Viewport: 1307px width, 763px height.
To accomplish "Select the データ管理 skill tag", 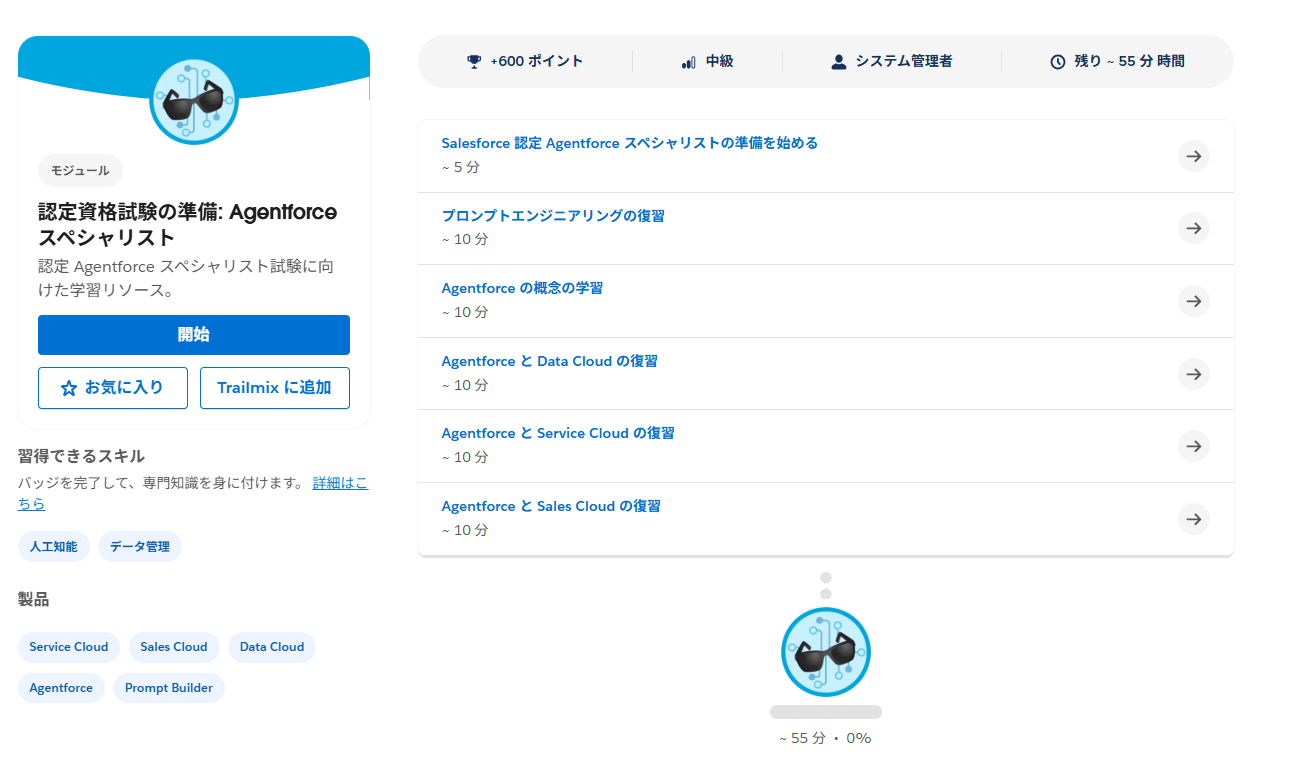I will [140, 547].
